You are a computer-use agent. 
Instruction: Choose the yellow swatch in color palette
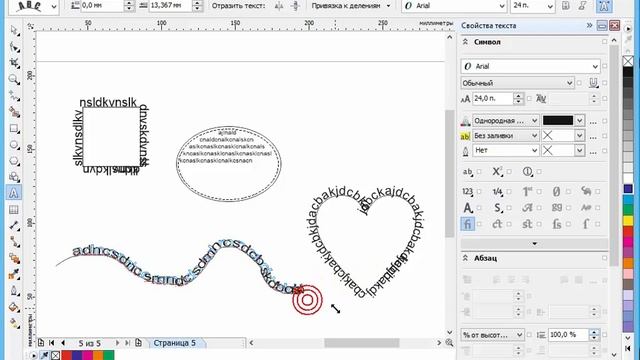point(628,221)
